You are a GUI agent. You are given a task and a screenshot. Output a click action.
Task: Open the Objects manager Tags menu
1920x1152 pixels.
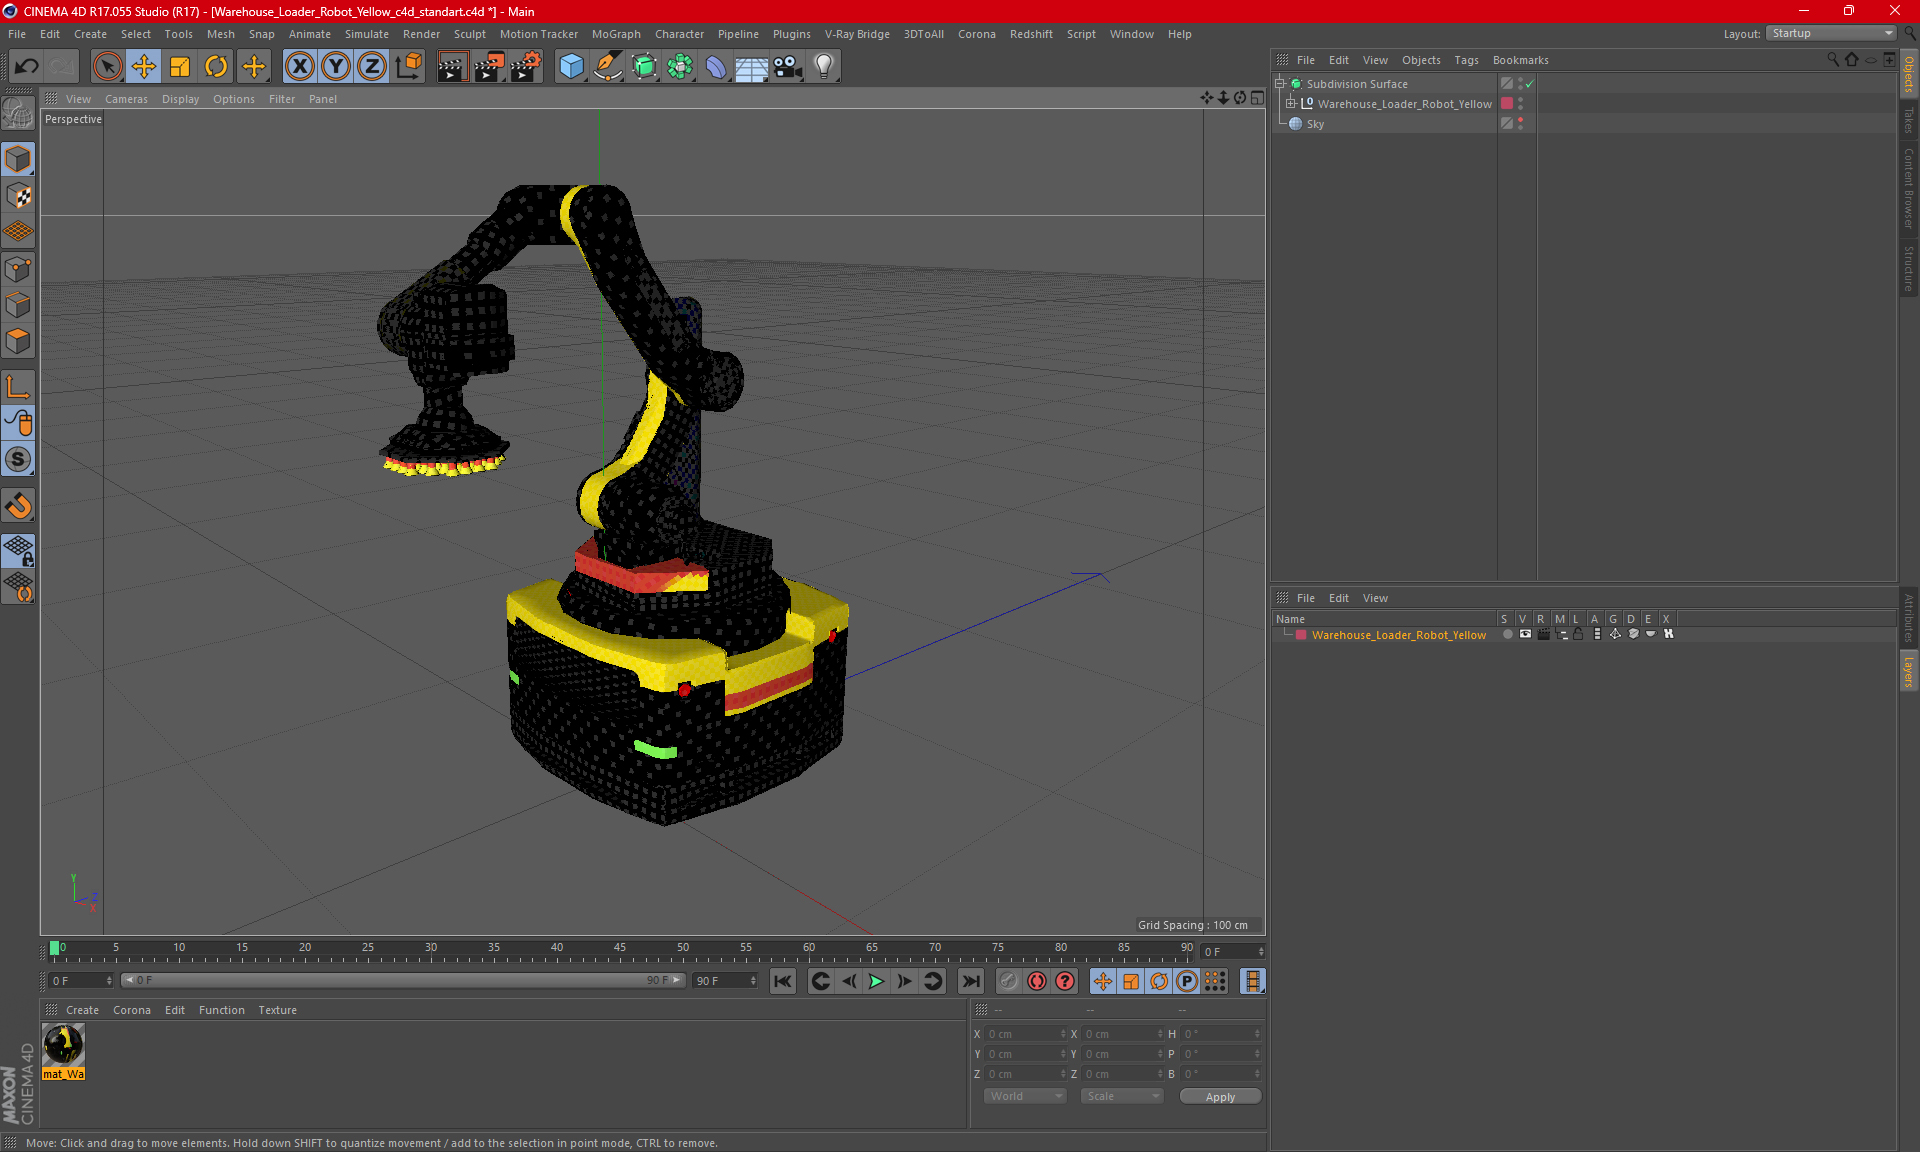coord(1466,60)
